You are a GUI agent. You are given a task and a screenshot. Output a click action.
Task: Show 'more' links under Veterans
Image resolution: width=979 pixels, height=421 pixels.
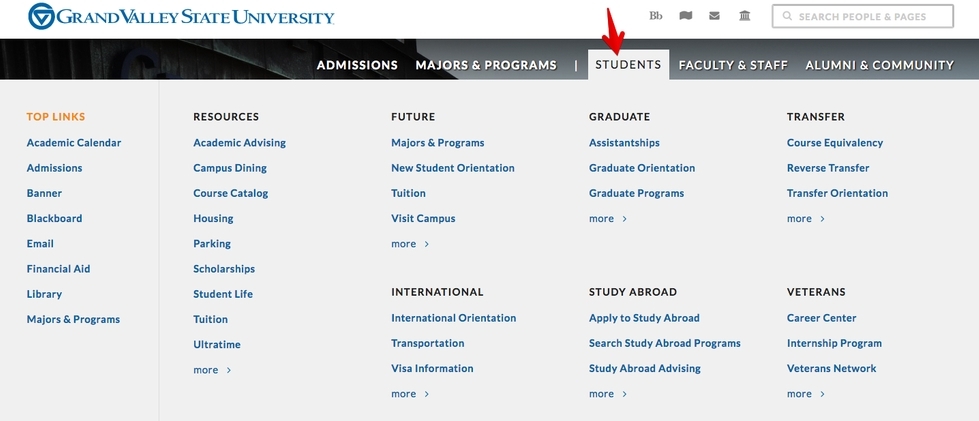(x=806, y=394)
